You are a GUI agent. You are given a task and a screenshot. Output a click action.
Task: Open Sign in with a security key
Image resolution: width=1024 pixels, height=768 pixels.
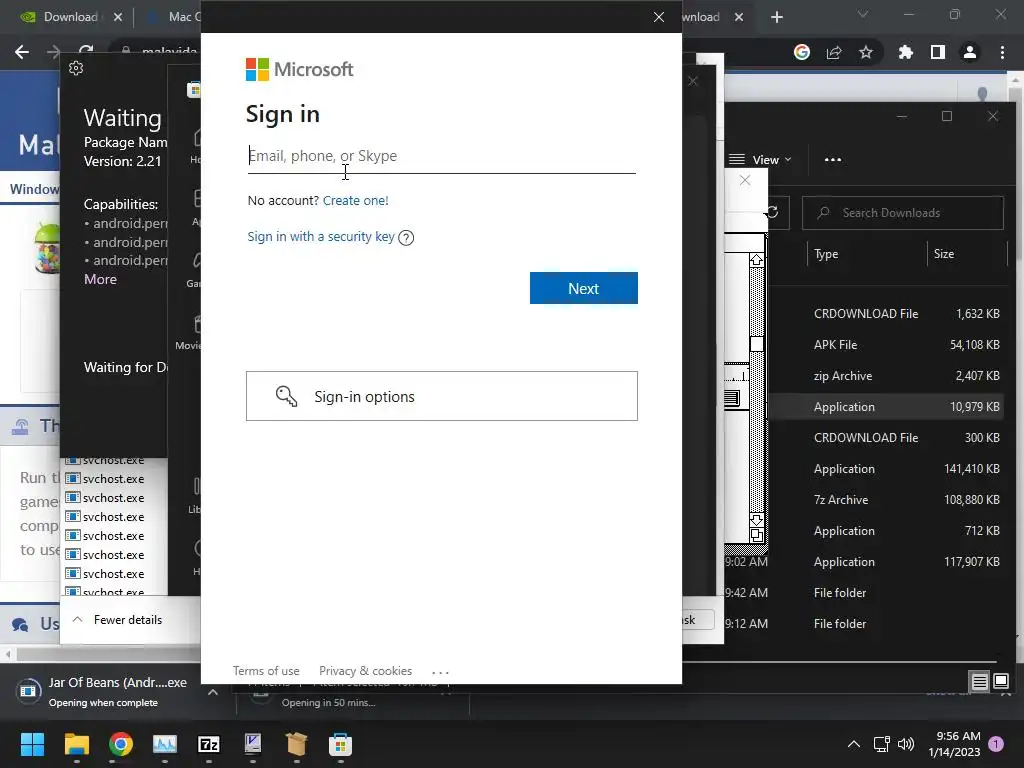click(x=321, y=236)
